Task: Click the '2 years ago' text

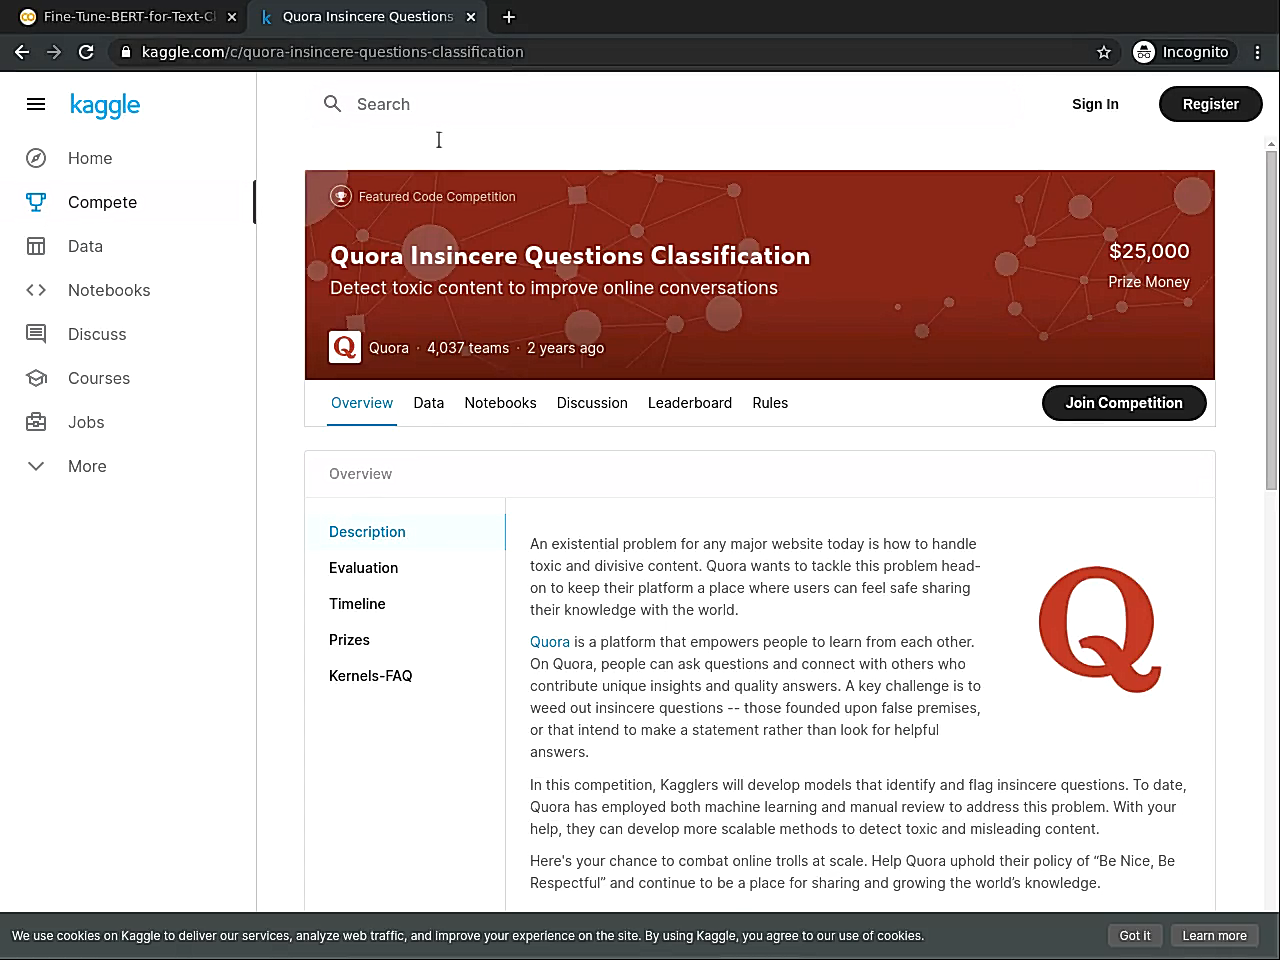Action: point(566,348)
